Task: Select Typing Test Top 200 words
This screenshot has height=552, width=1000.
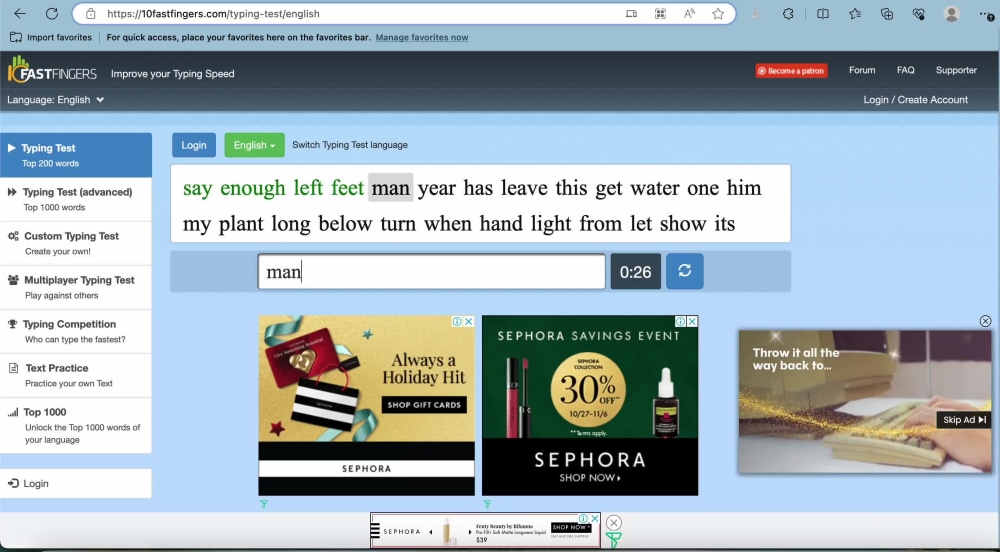Action: point(76,155)
